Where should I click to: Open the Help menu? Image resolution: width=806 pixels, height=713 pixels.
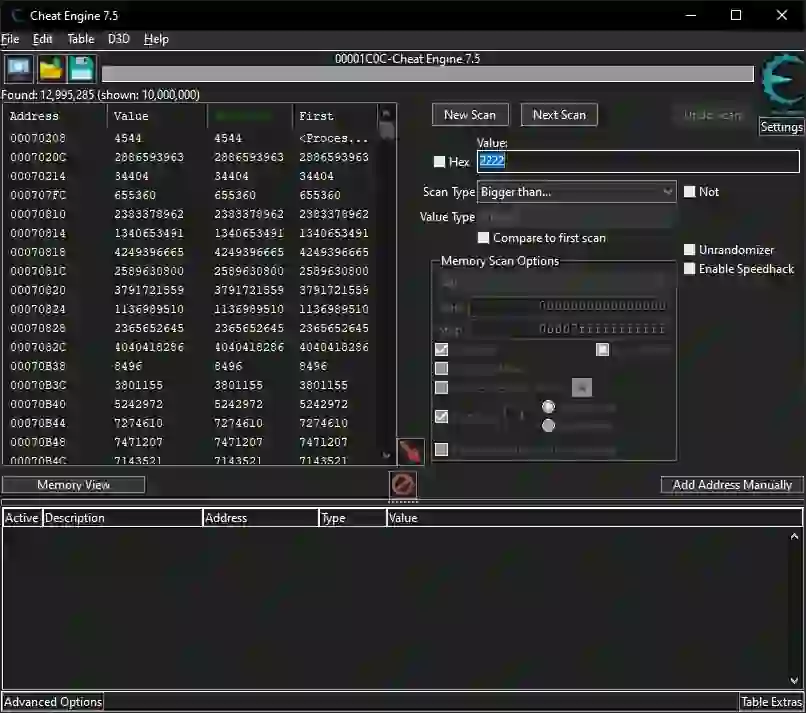click(x=156, y=39)
